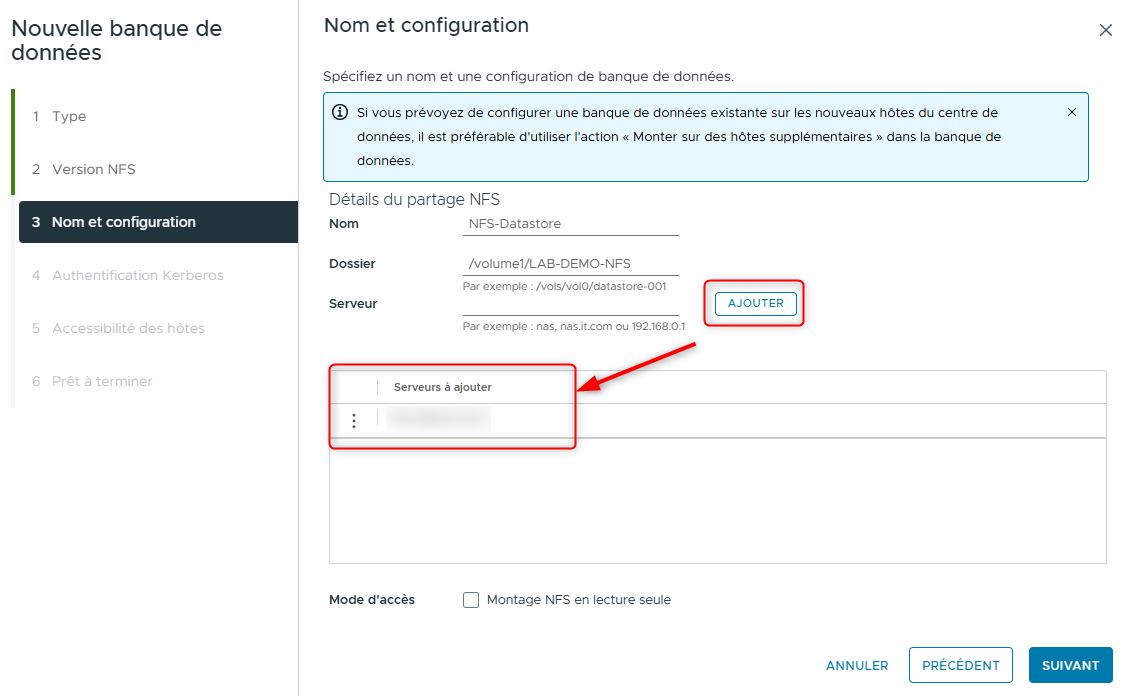The height and width of the screenshot is (696, 1131).
Task: Go to step 2 Version NFS
Action: click(93, 169)
